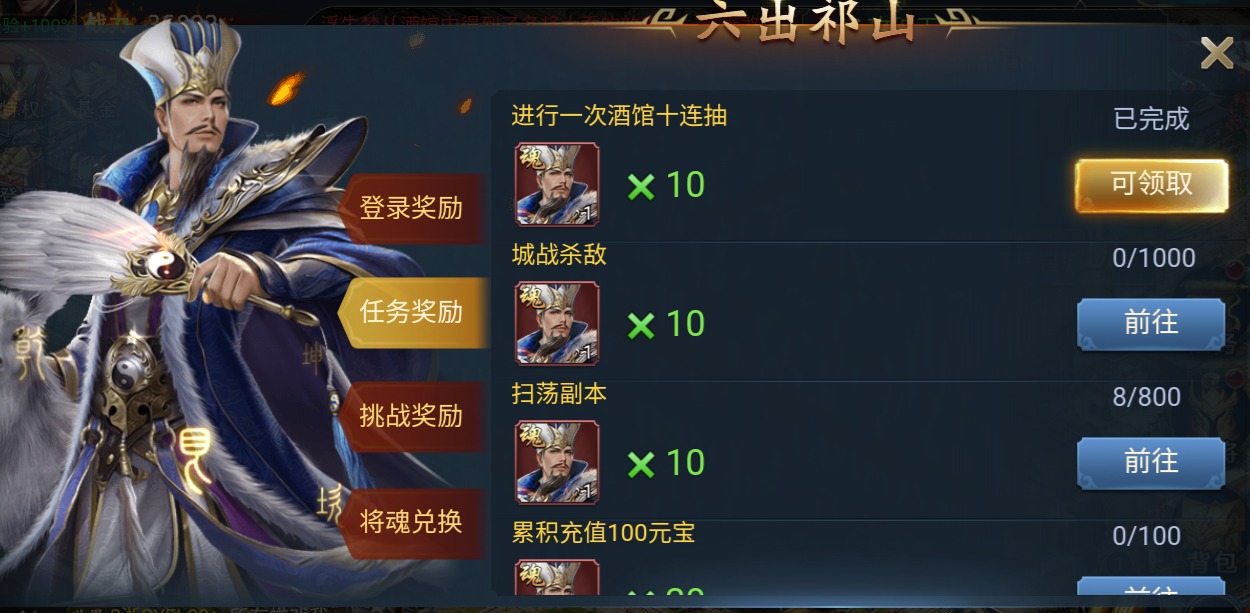Open the 登录奖励 tab
Viewport: 1250px width, 613px height.
412,208
